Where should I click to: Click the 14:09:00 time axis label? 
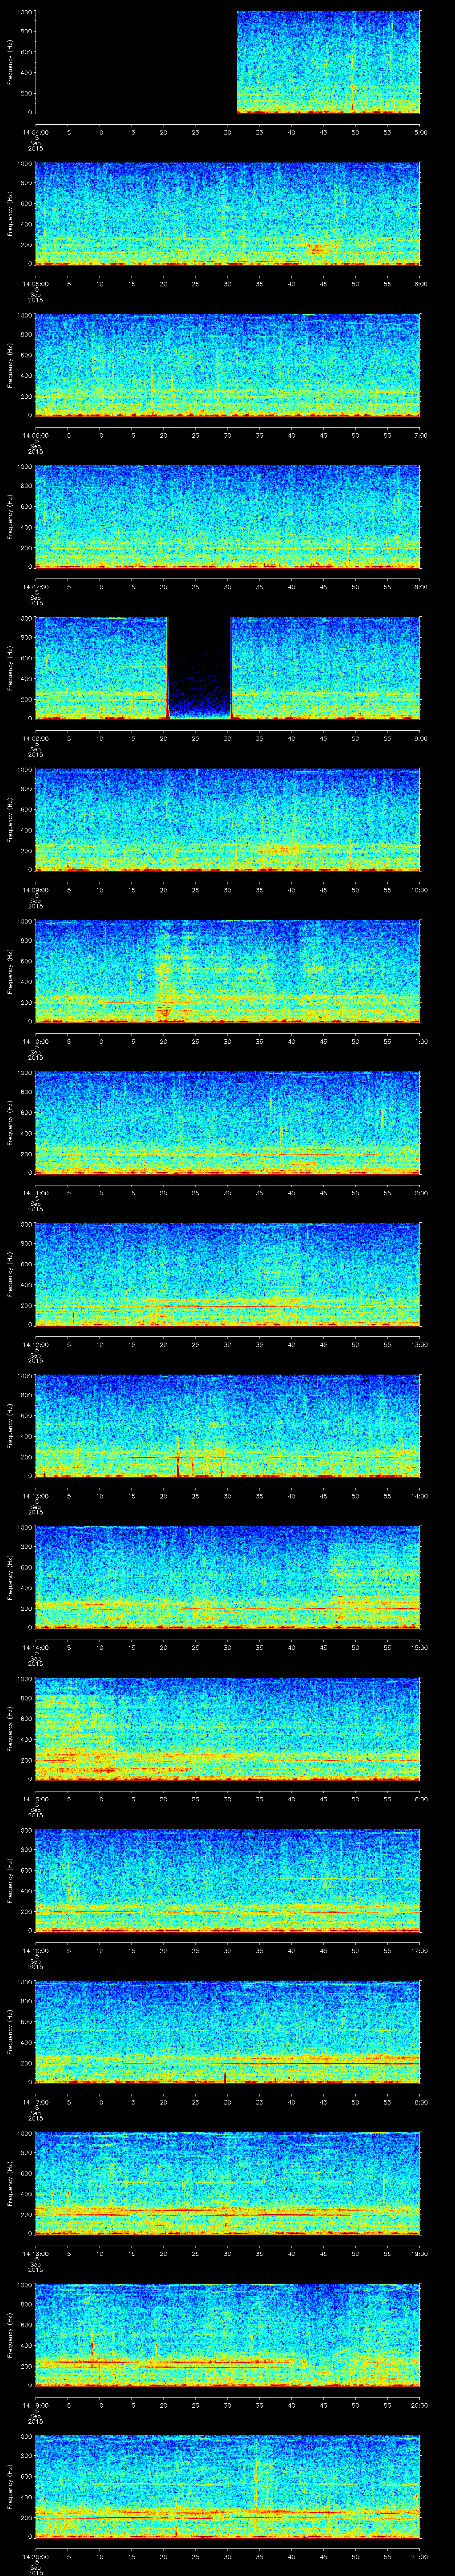(35, 890)
